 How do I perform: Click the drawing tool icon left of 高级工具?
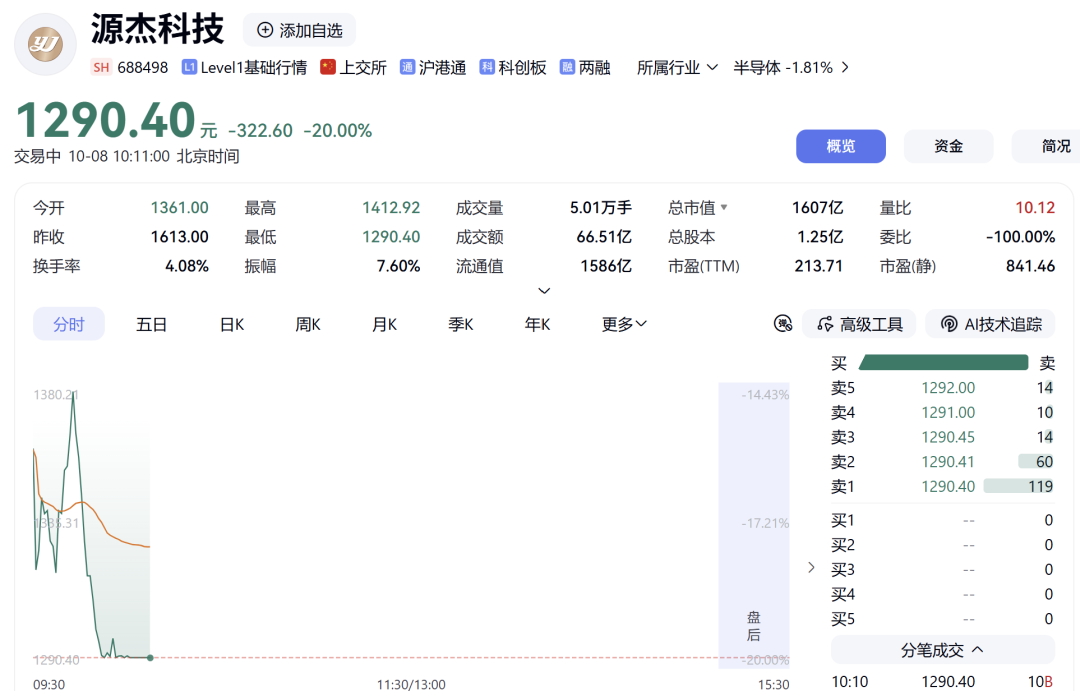tap(783, 324)
